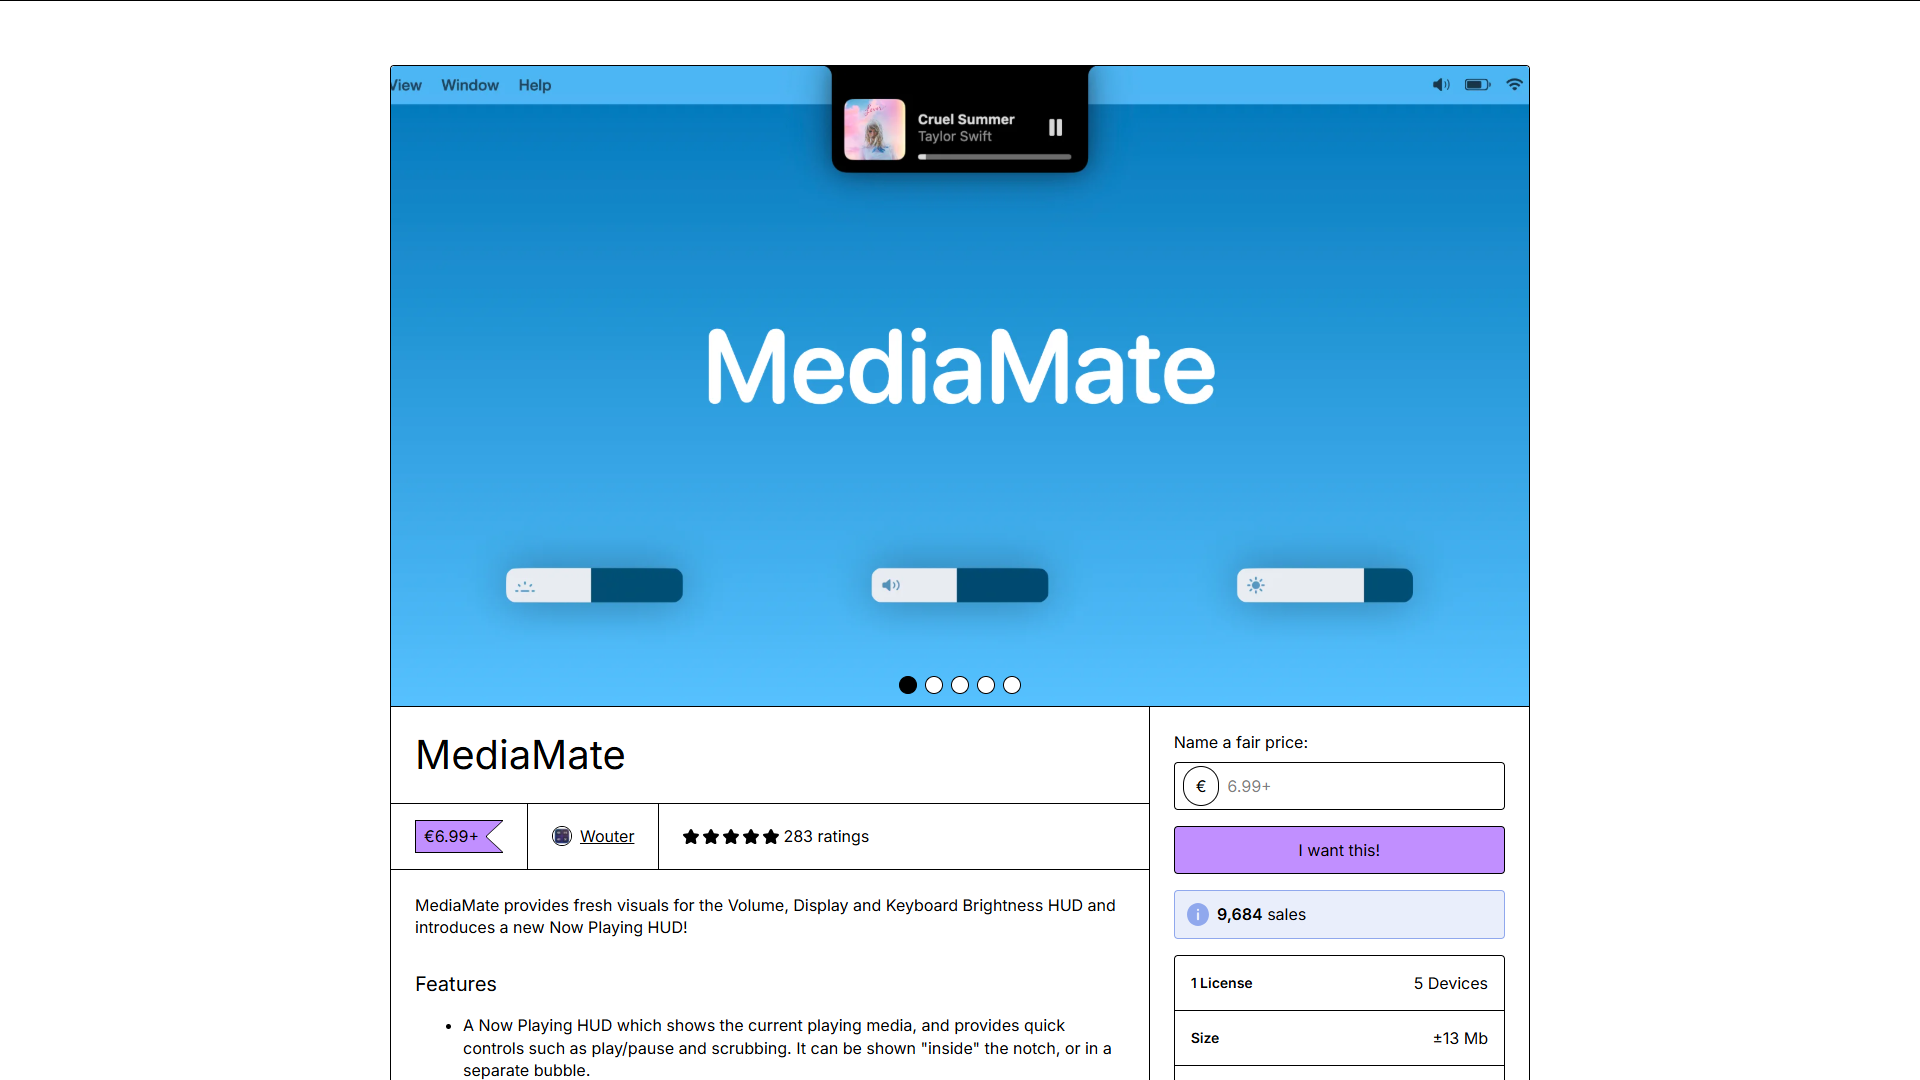Click the volume speaker icon in menu bar
Viewport: 1920px width, 1080px height.
[x=1440, y=85]
